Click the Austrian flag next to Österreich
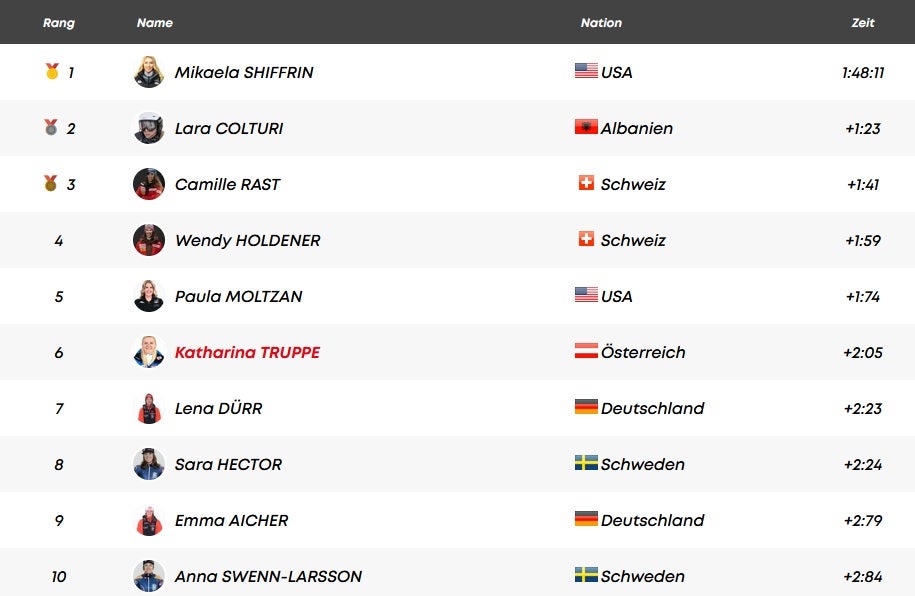Image resolution: width=915 pixels, height=596 pixels. click(586, 352)
